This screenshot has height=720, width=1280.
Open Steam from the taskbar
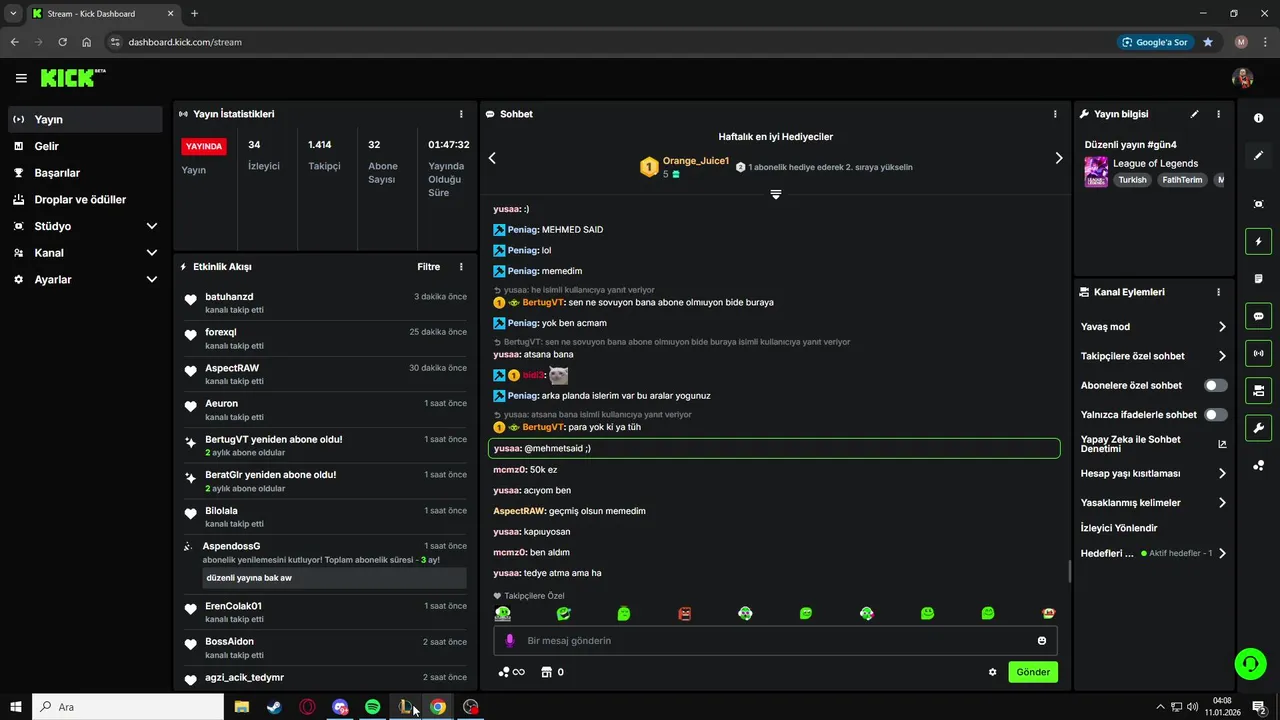[x=274, y=707]
